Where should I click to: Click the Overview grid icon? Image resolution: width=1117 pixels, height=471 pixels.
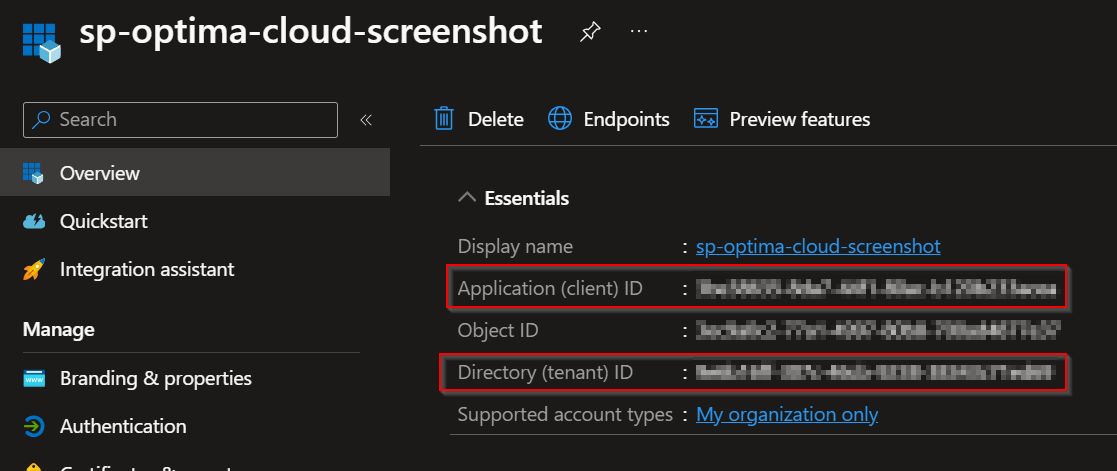[33, 173]
